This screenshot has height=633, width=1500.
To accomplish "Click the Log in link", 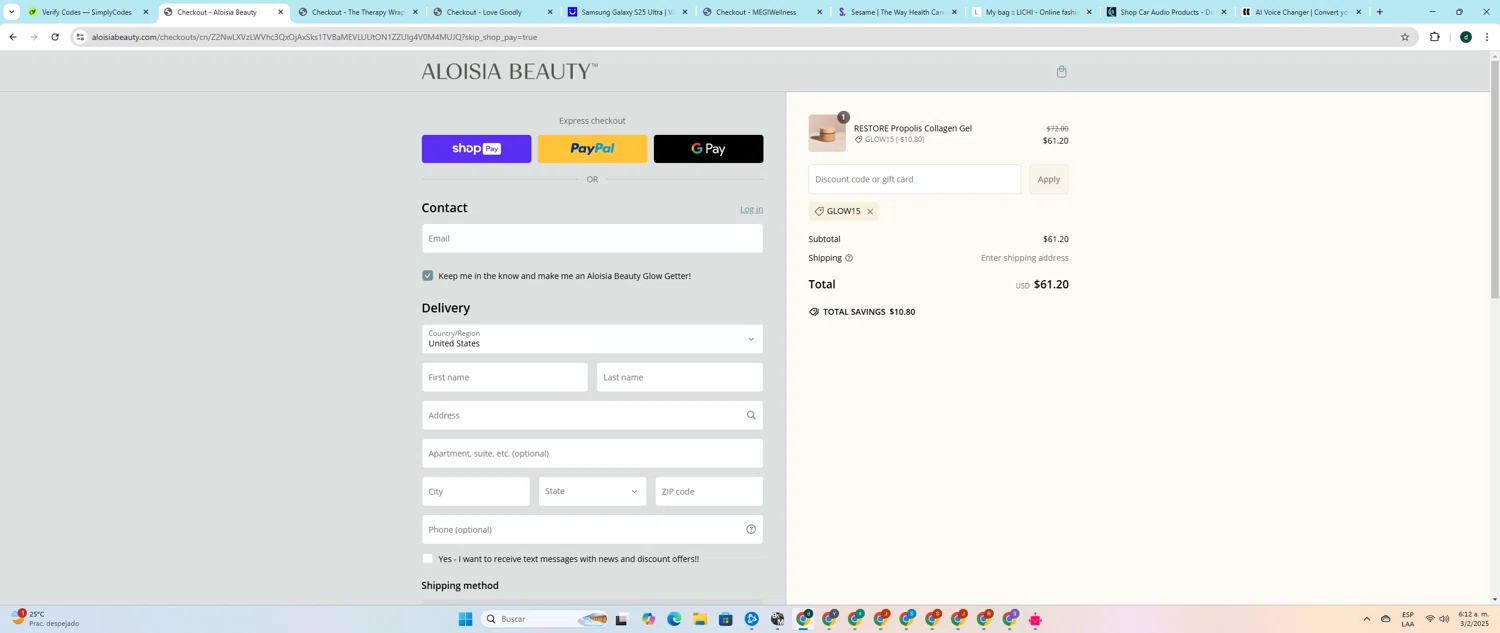I will [x=751, y=209].
